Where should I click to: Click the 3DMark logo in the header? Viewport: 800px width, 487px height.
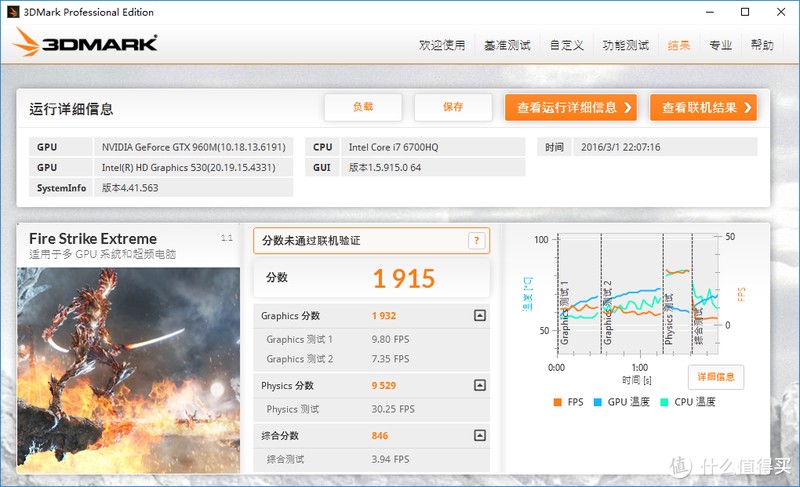coord(85,43)
